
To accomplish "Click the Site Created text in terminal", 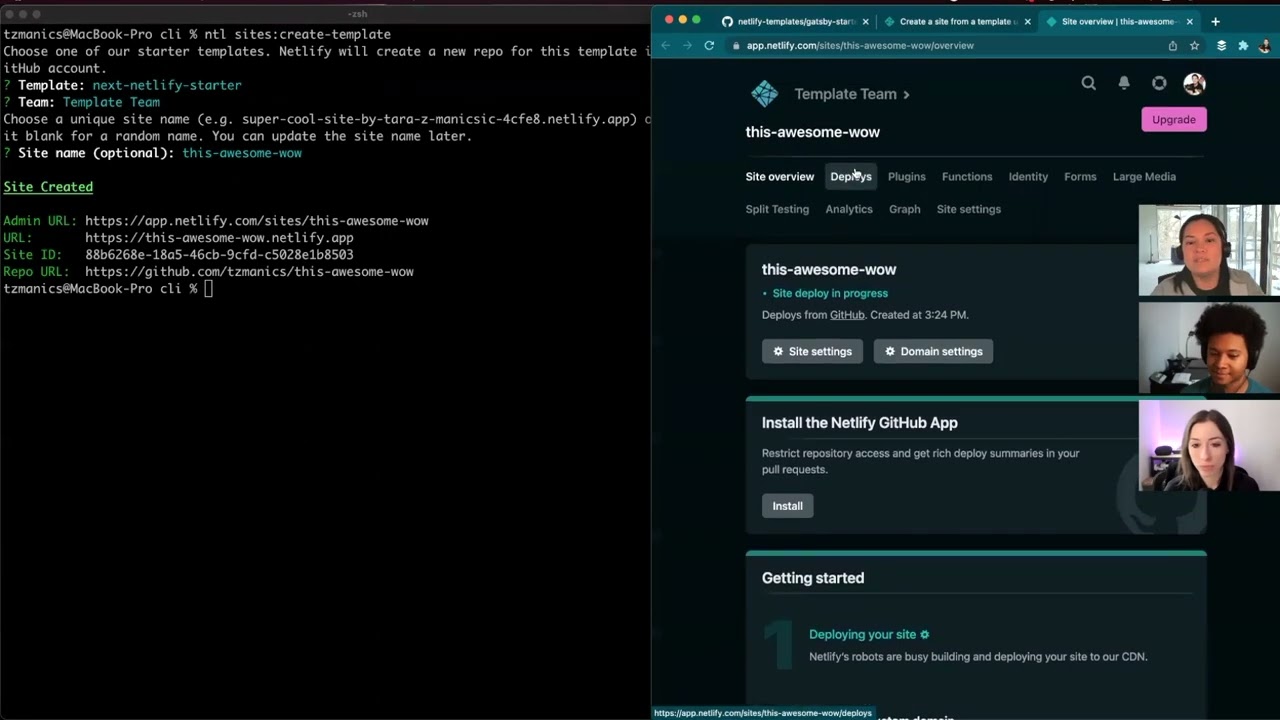I will click(48, 187).
